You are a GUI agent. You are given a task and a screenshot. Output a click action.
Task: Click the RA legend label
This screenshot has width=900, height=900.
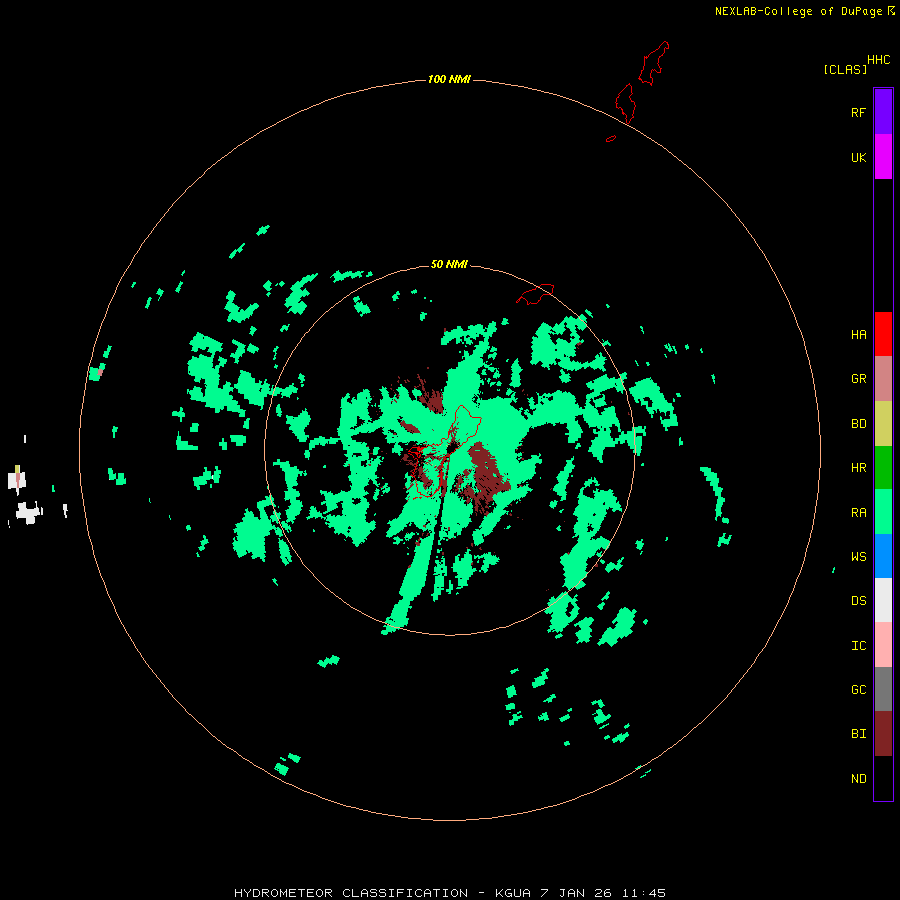pyautogui.click(x=858, y=513)
